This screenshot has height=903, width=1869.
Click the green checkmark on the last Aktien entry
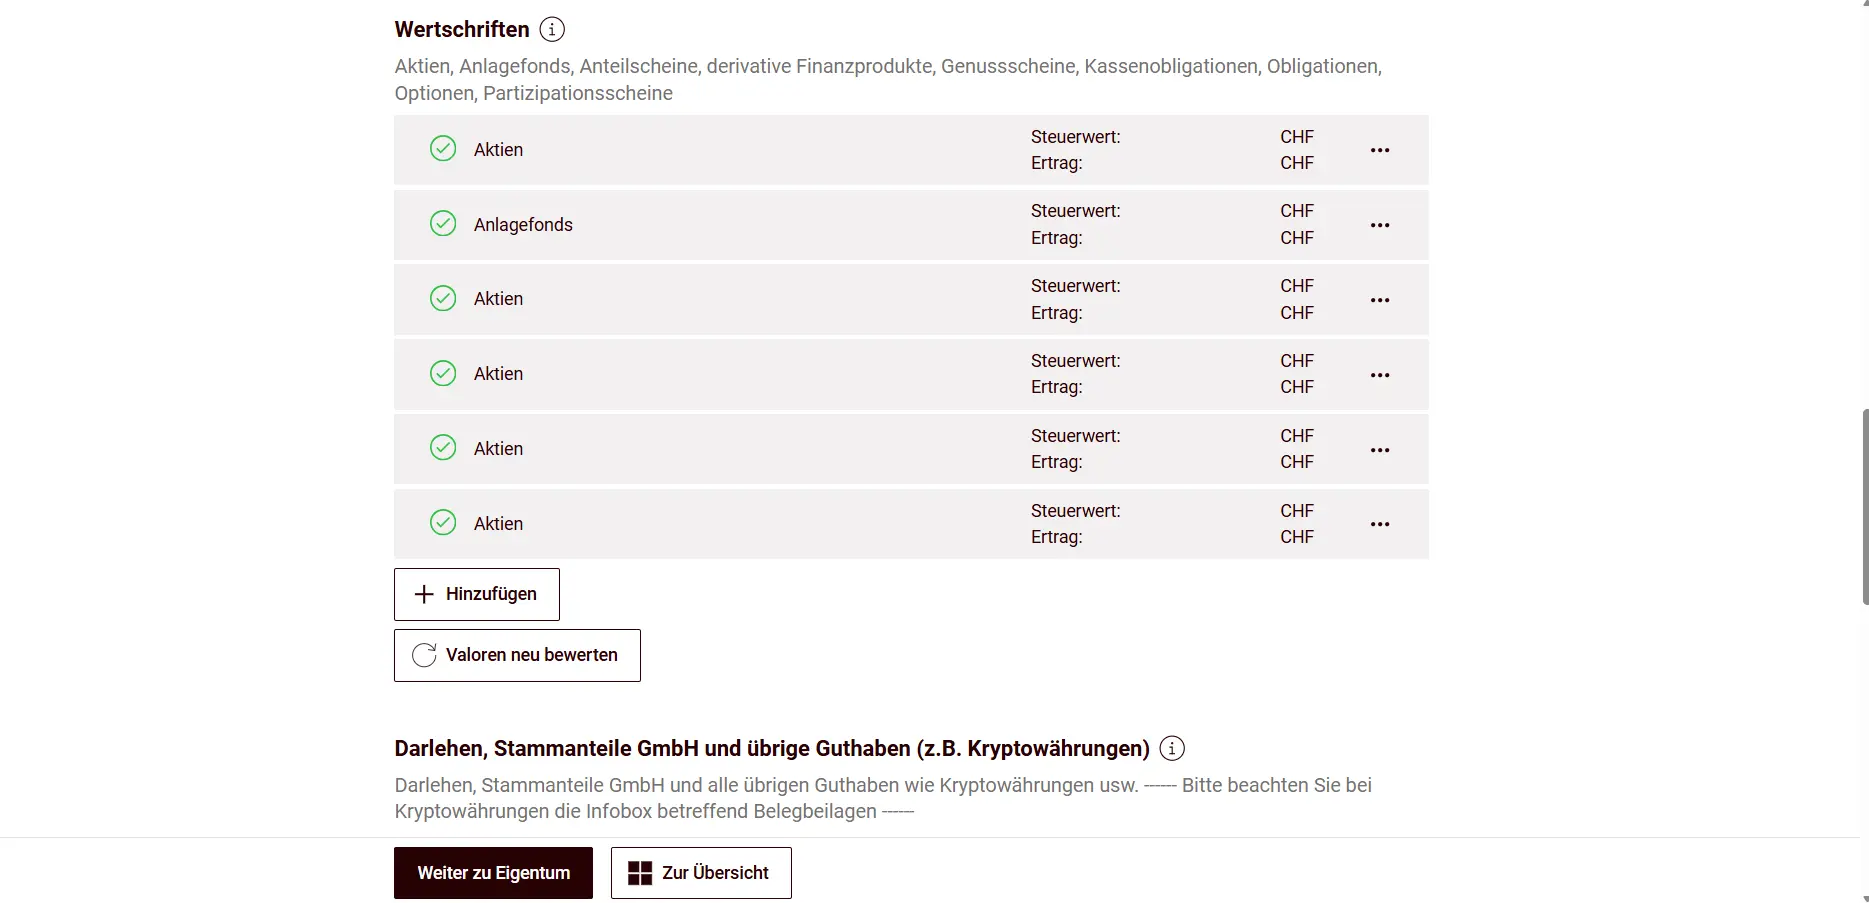pyautogui.click(x=443, y=522)
